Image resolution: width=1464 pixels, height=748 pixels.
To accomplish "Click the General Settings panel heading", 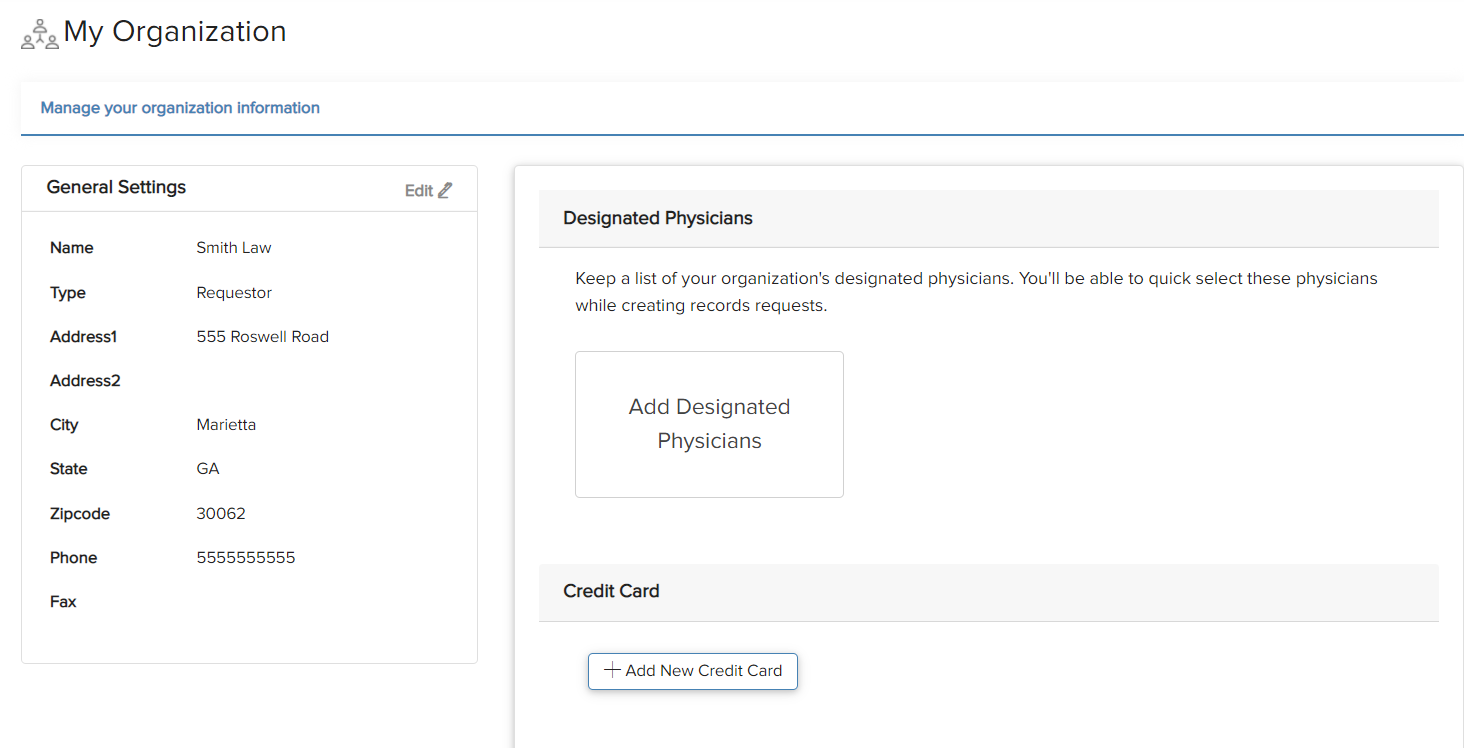I will (x=116, y=187).
